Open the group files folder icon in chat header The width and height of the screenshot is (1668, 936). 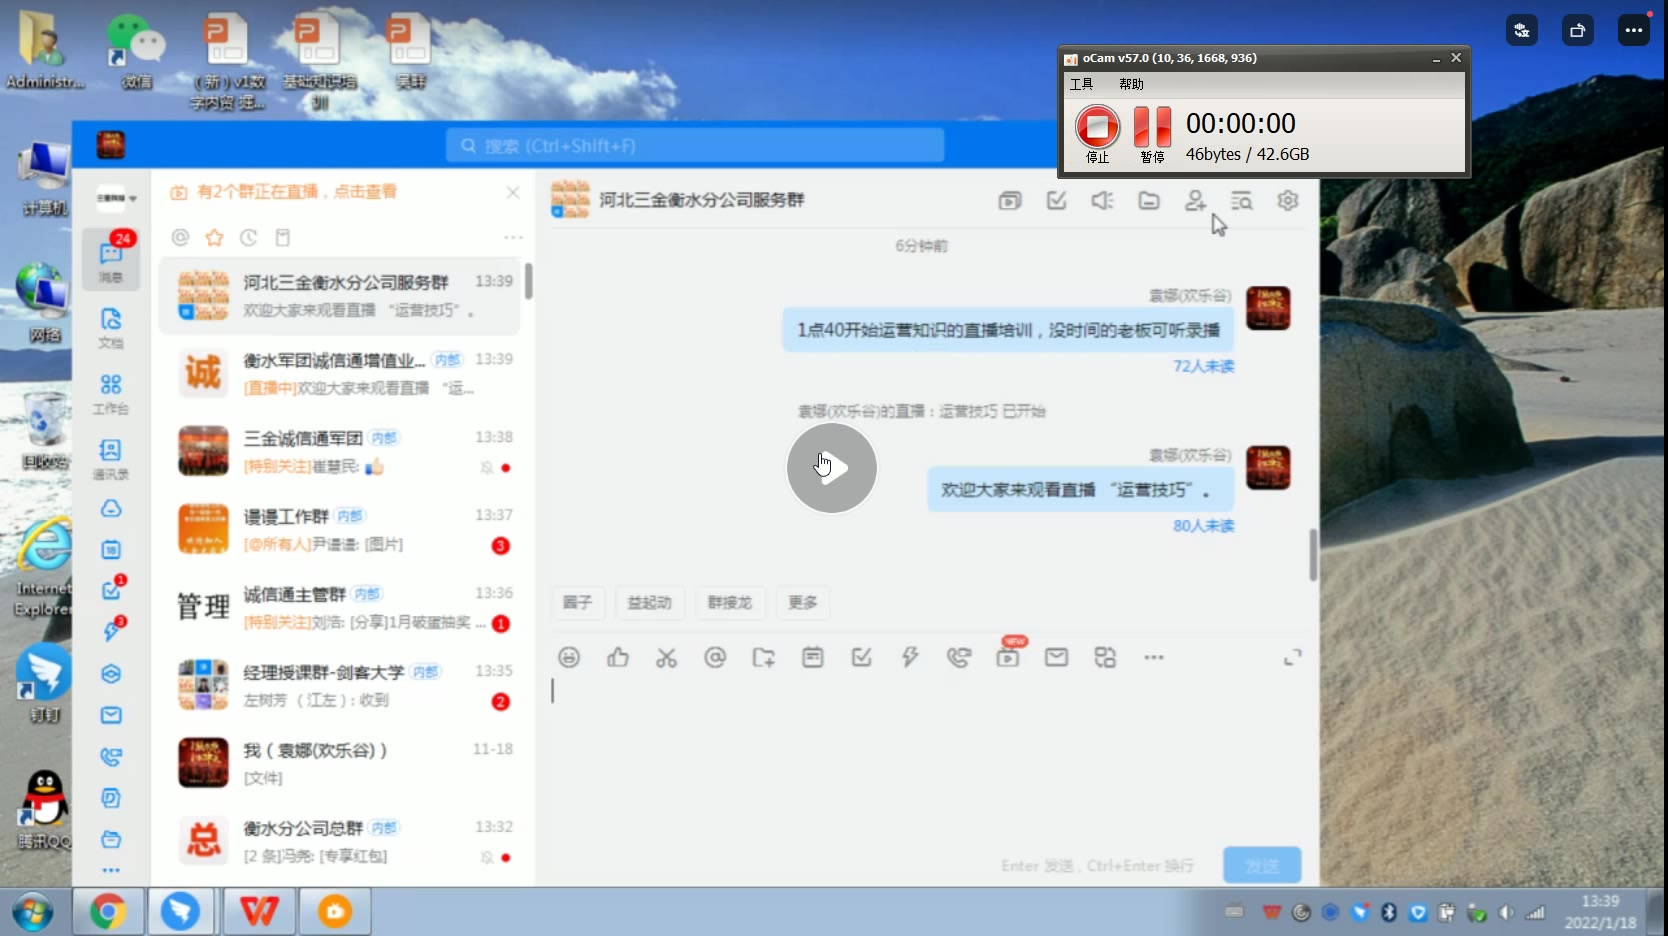tap(1149, 201)
